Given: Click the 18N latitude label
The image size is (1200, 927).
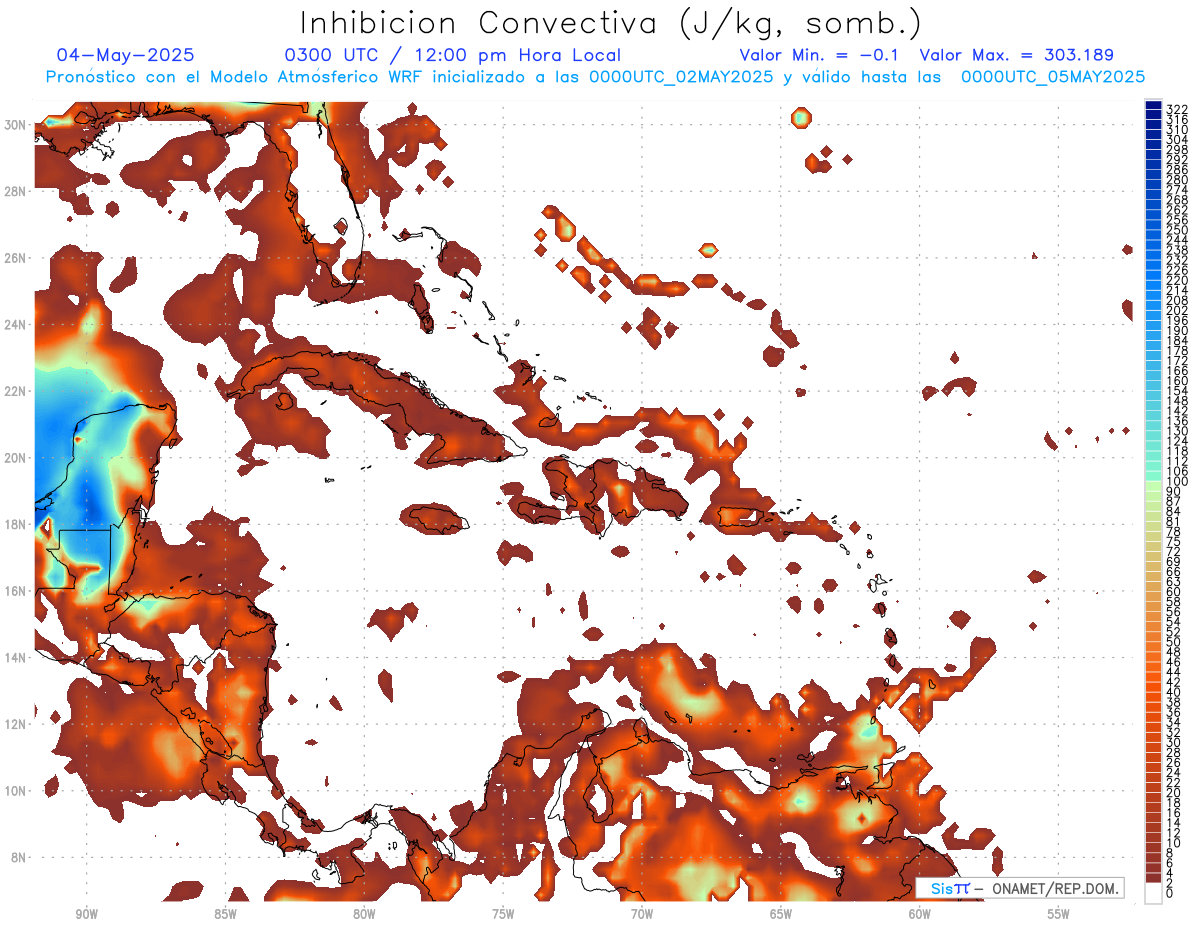Looking at the screenshot, I should tap(15, 524).
